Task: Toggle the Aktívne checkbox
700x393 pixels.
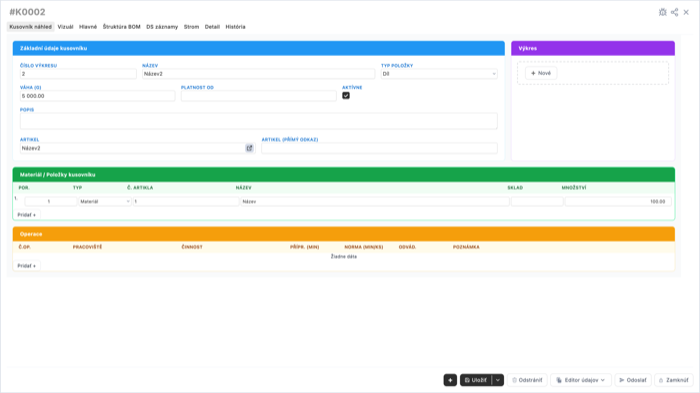Action: pyautogui.click(x=346, y=96)
